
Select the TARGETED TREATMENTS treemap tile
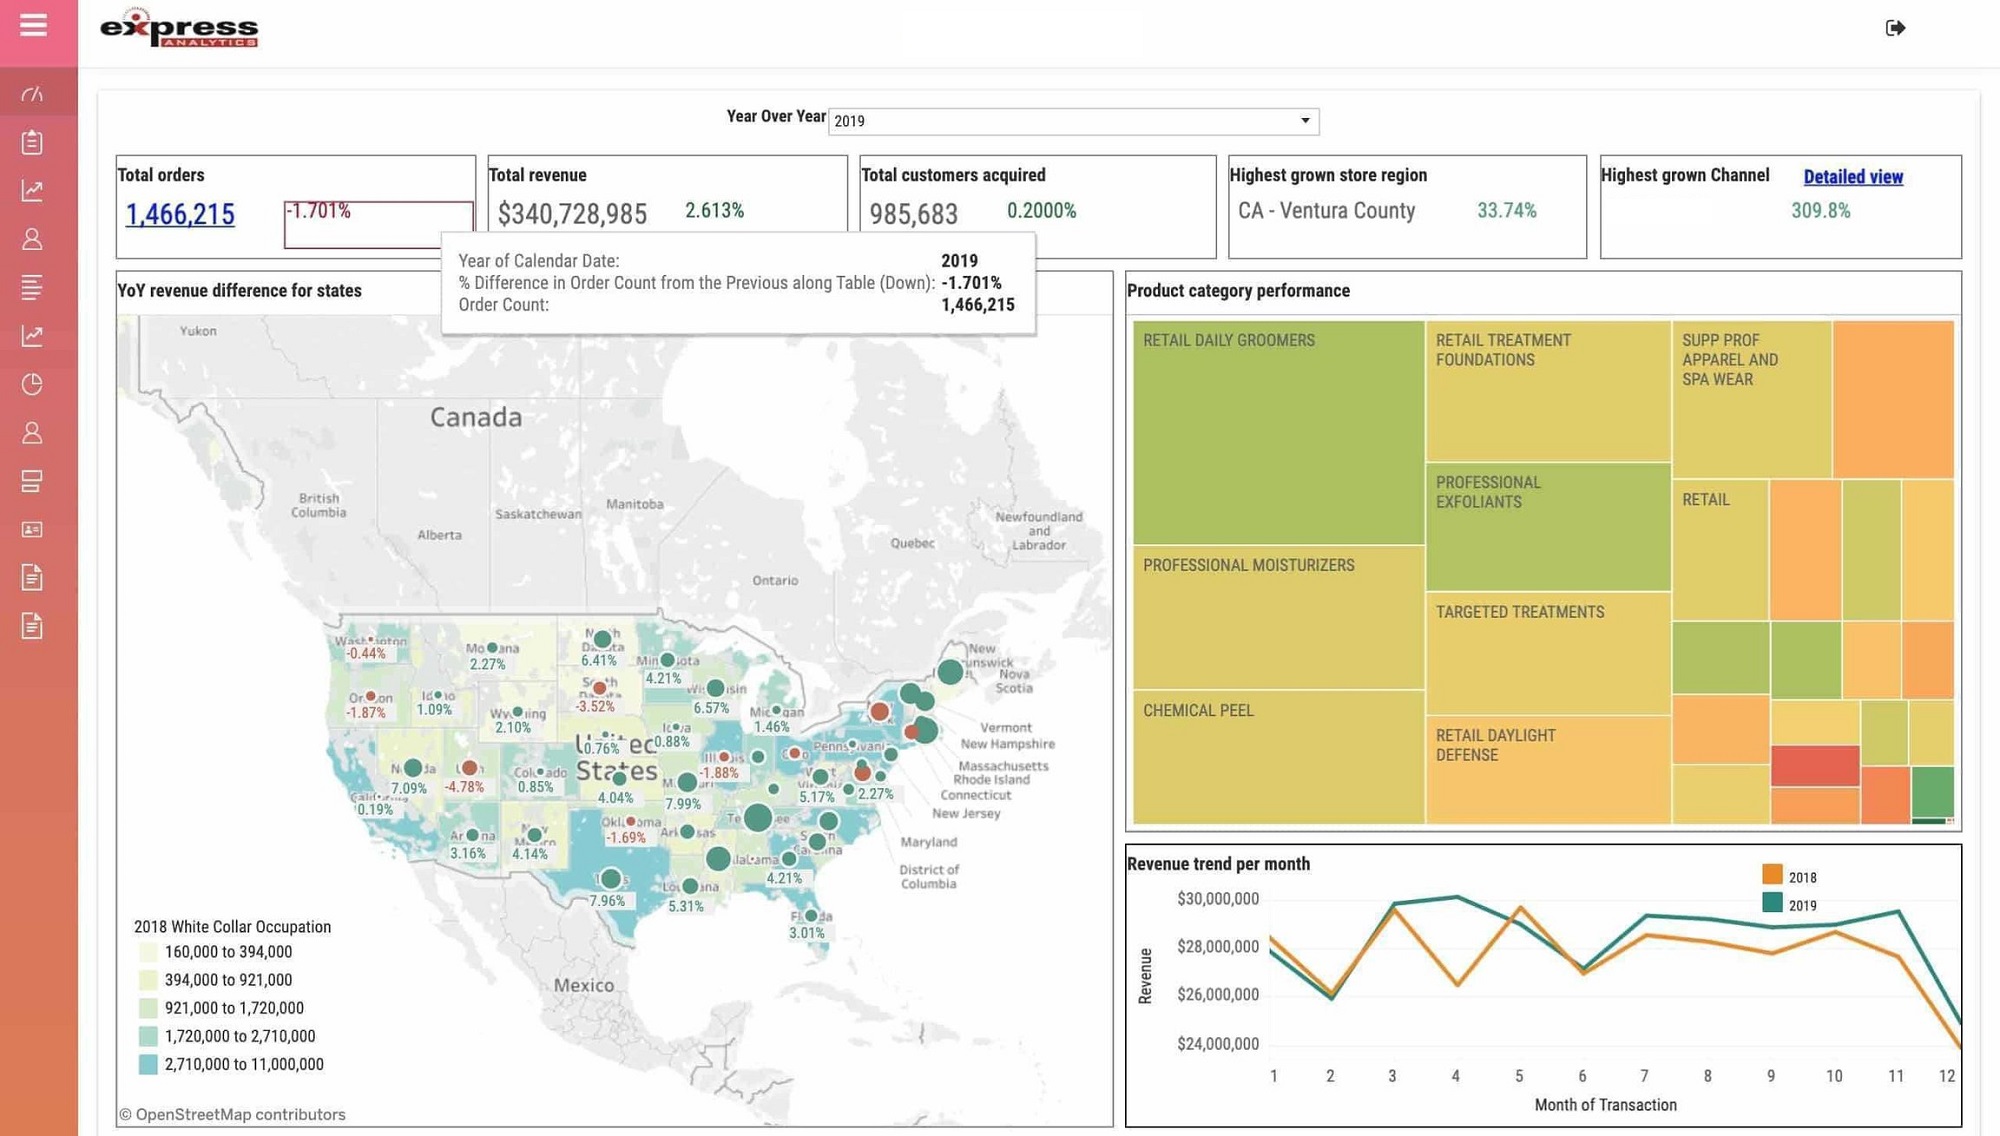(x=1548, y=654)
